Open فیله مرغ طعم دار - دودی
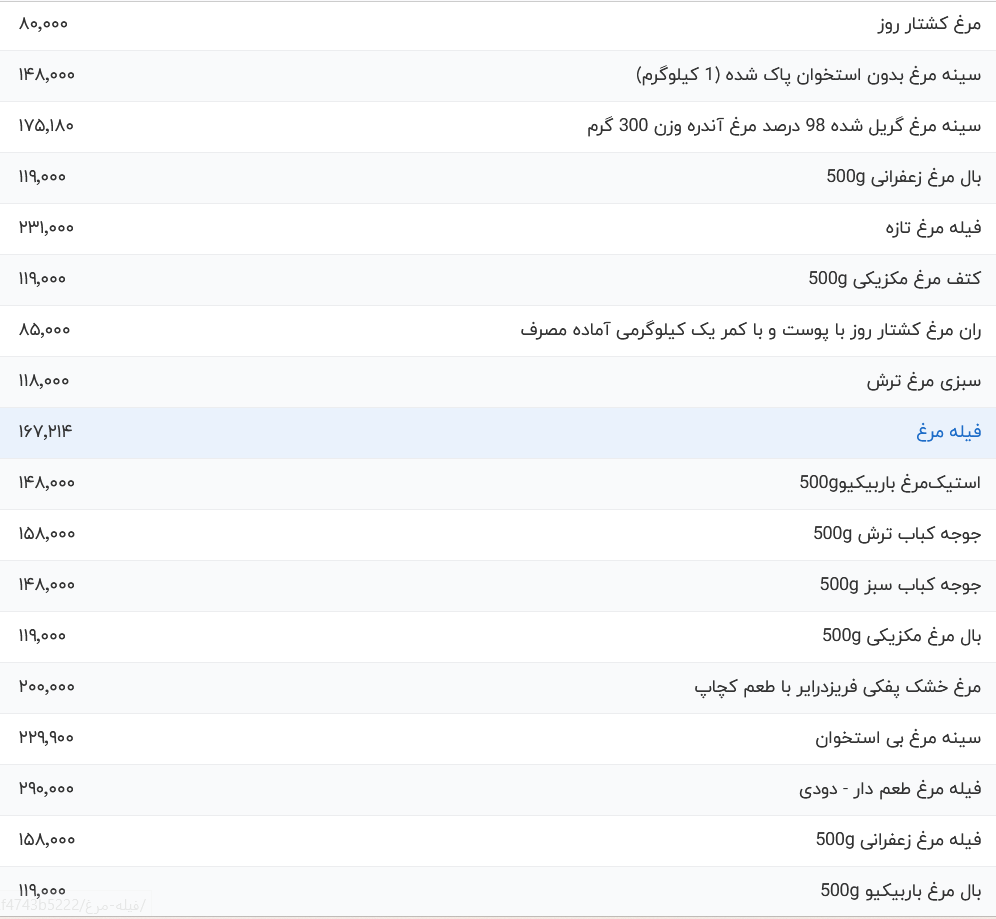This screenshot has width=996, height=919. pos(890,789)
